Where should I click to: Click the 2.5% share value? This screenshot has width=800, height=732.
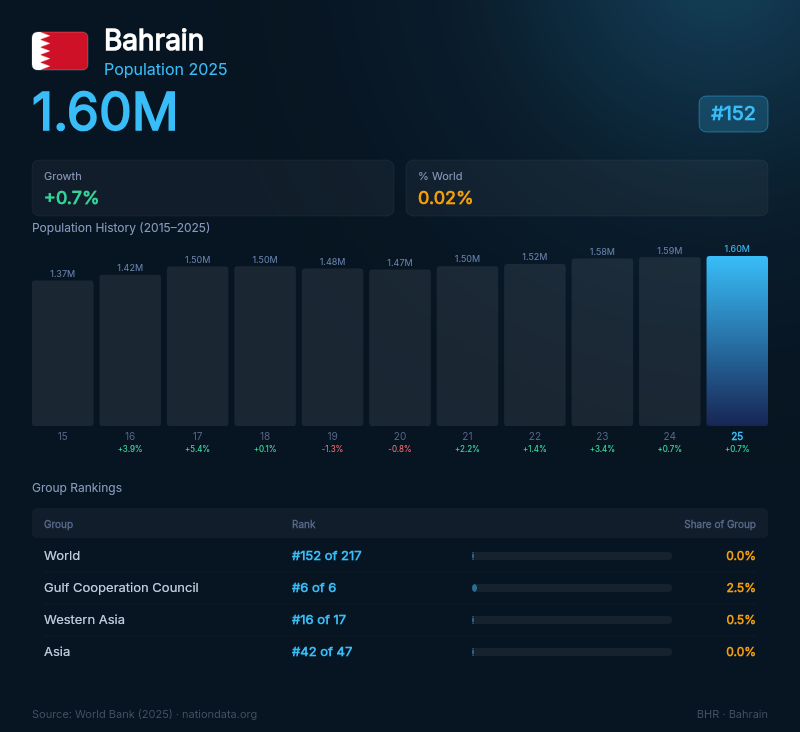point(741,588)
